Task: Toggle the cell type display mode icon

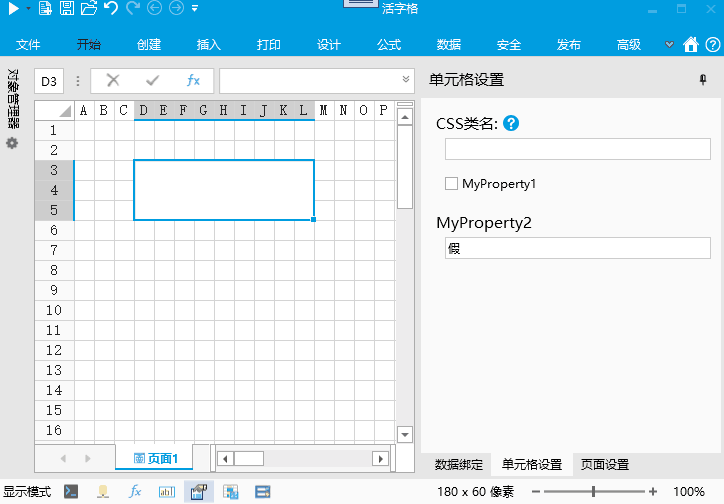Action: (167, 492)
